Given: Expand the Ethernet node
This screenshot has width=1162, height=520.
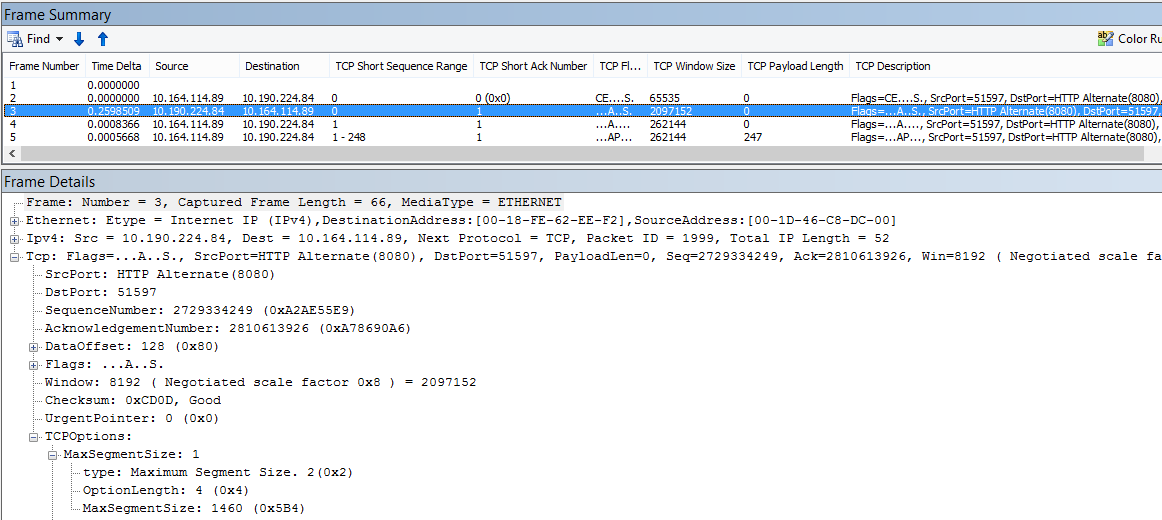Looking at the screenshot, I should (x=14, y=221).
